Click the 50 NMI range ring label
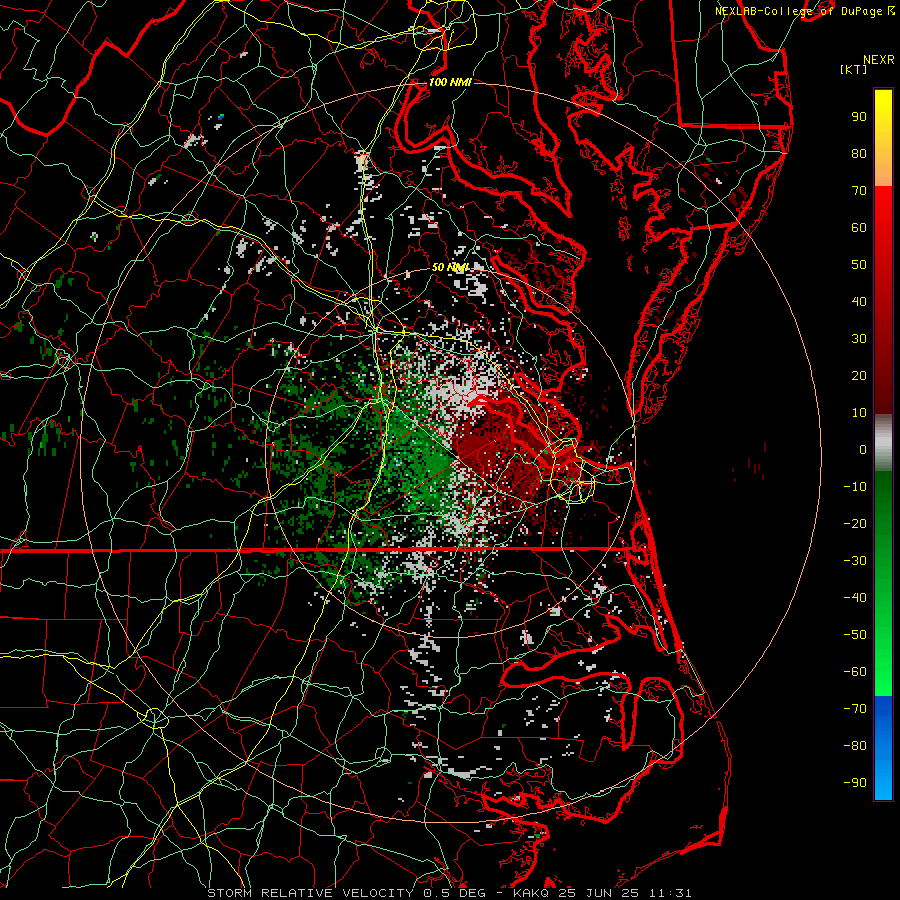Screen dimensions: 900x900 450,267
